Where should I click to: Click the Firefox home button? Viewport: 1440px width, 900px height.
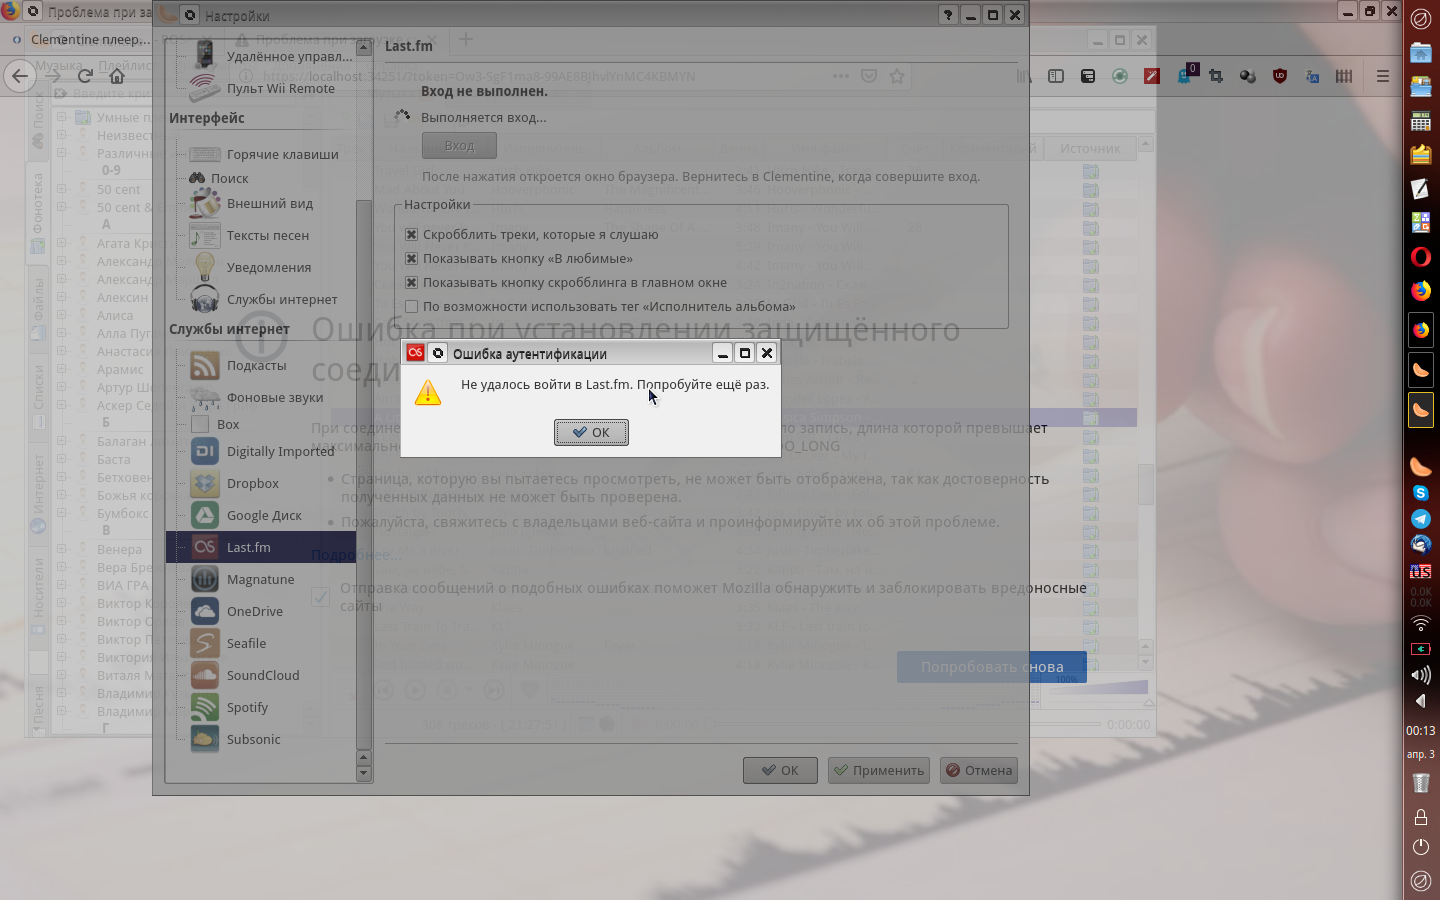tap(117, 76)
